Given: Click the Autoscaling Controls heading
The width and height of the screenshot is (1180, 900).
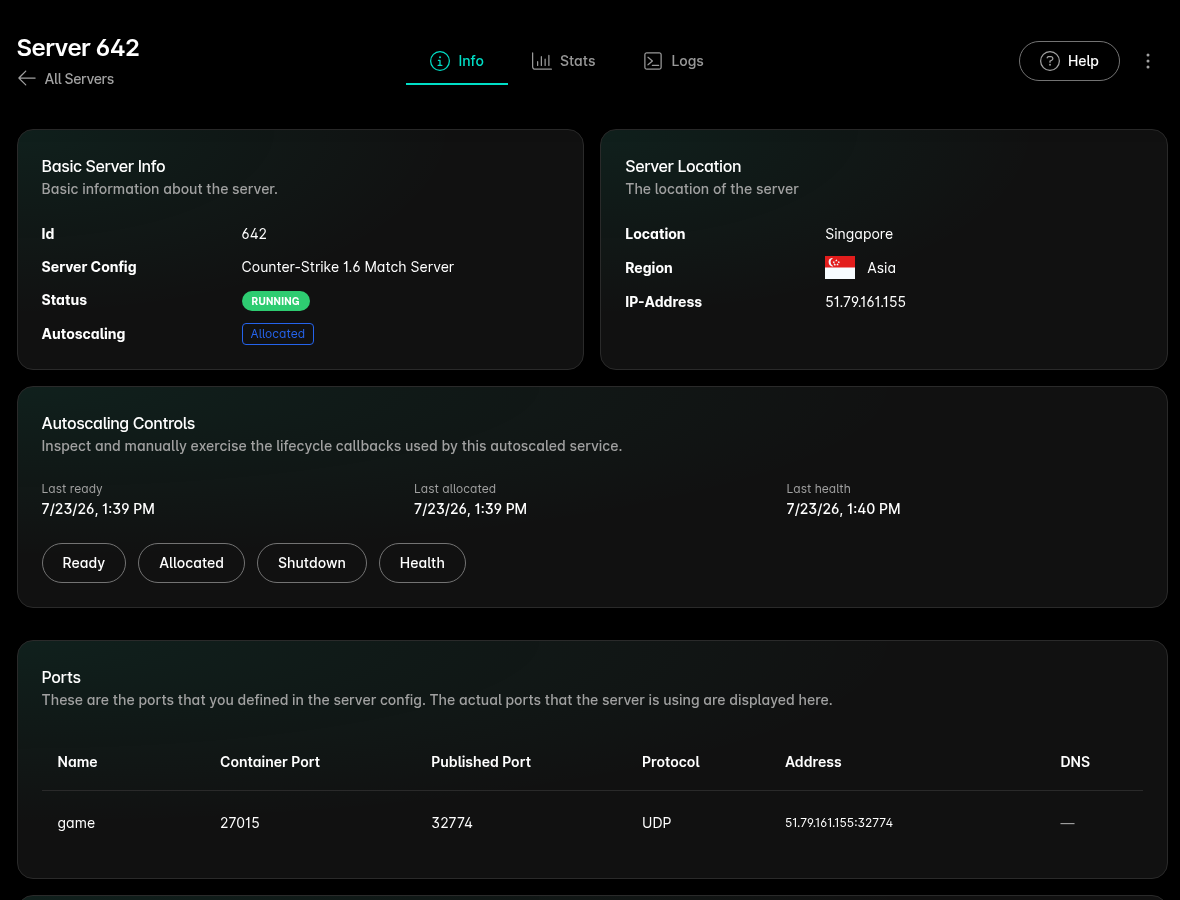Looking at the screenshot, I should pyautogui.click(x=118, y=424).
